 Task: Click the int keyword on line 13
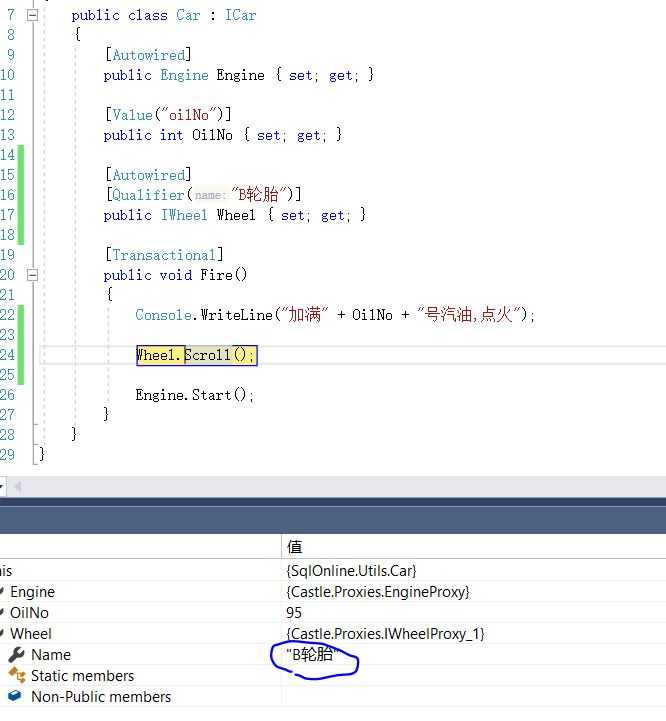coord(172,135)
